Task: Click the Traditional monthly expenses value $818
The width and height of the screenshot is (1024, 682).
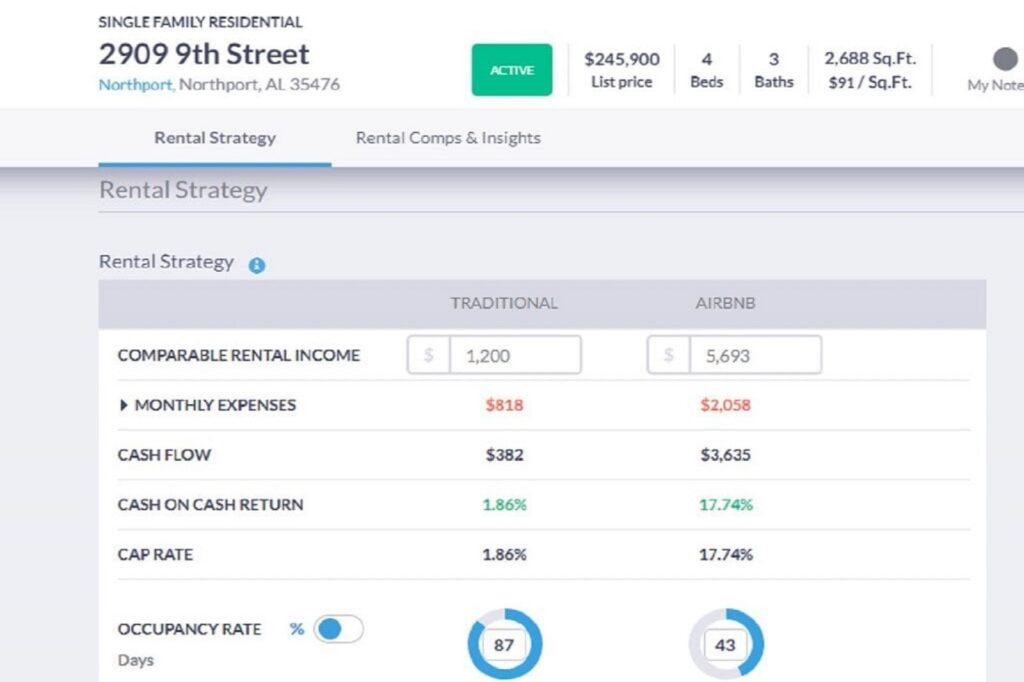Action: (x=504, y=405)
